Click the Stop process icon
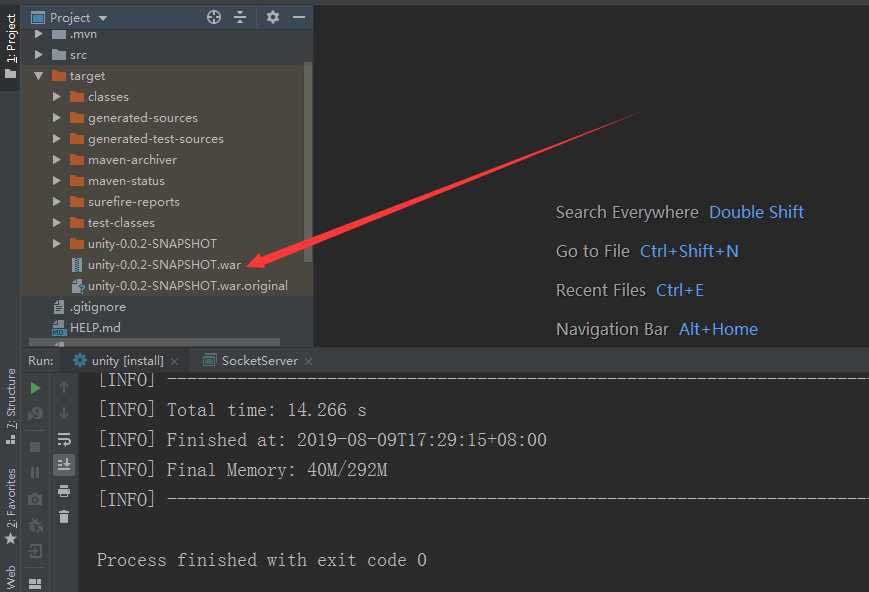The image size is (869, 592). click(35, 447)
